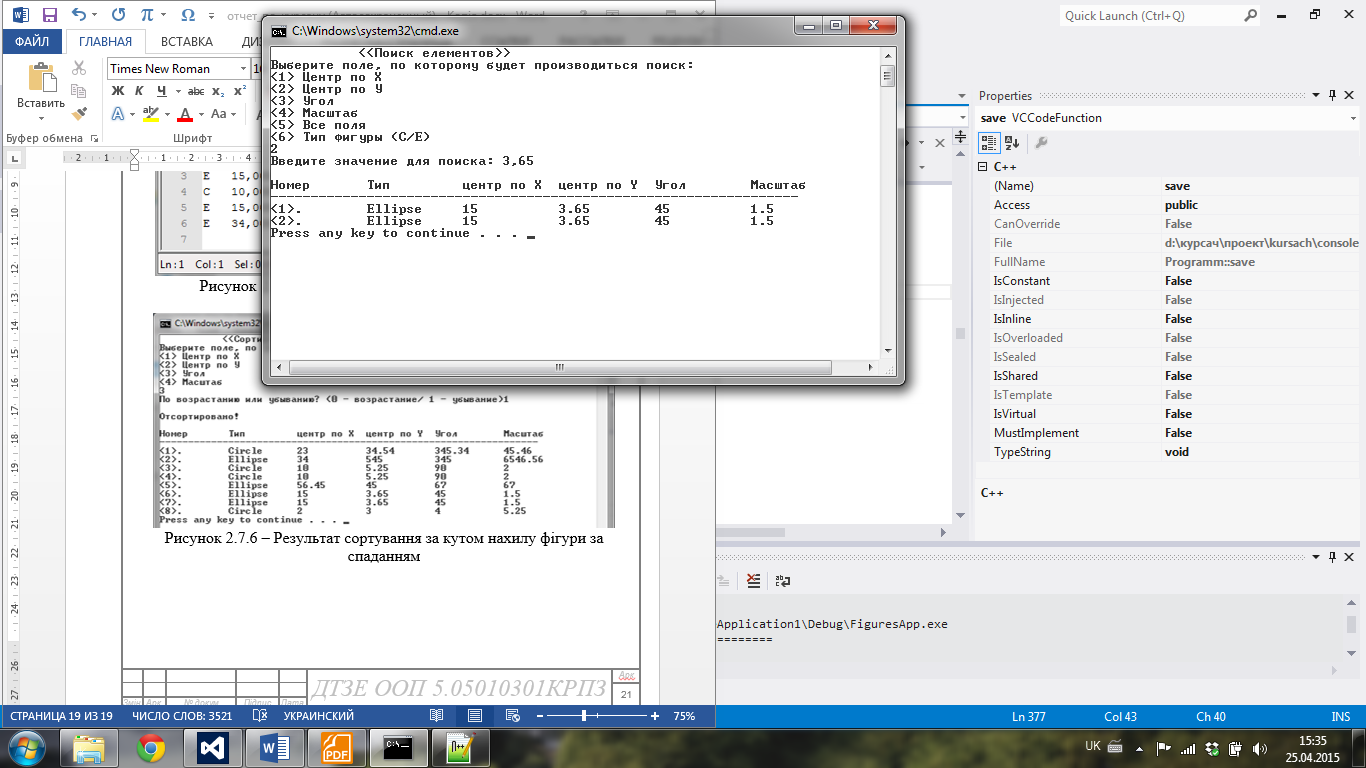1366x768 pixels.
Task: Repeat action with the redo icon
Action: (x=119, y=15)
